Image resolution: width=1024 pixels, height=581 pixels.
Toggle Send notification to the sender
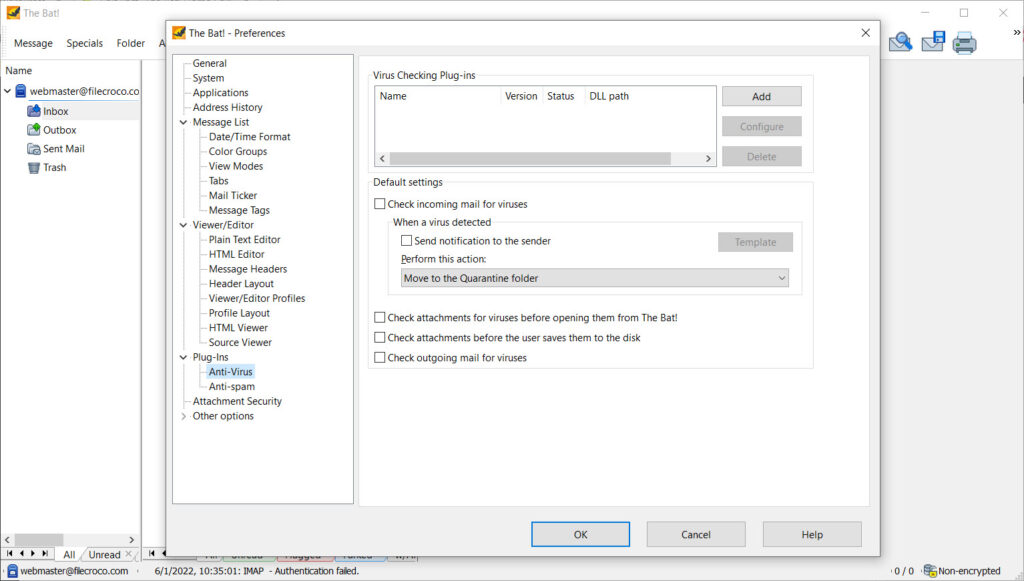pos(406,241)
